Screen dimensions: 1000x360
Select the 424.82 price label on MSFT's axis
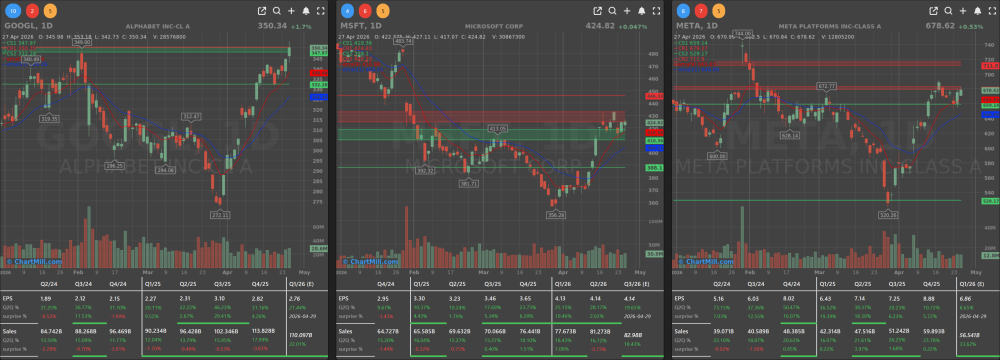pyautogui.click(x=654, y=122)
